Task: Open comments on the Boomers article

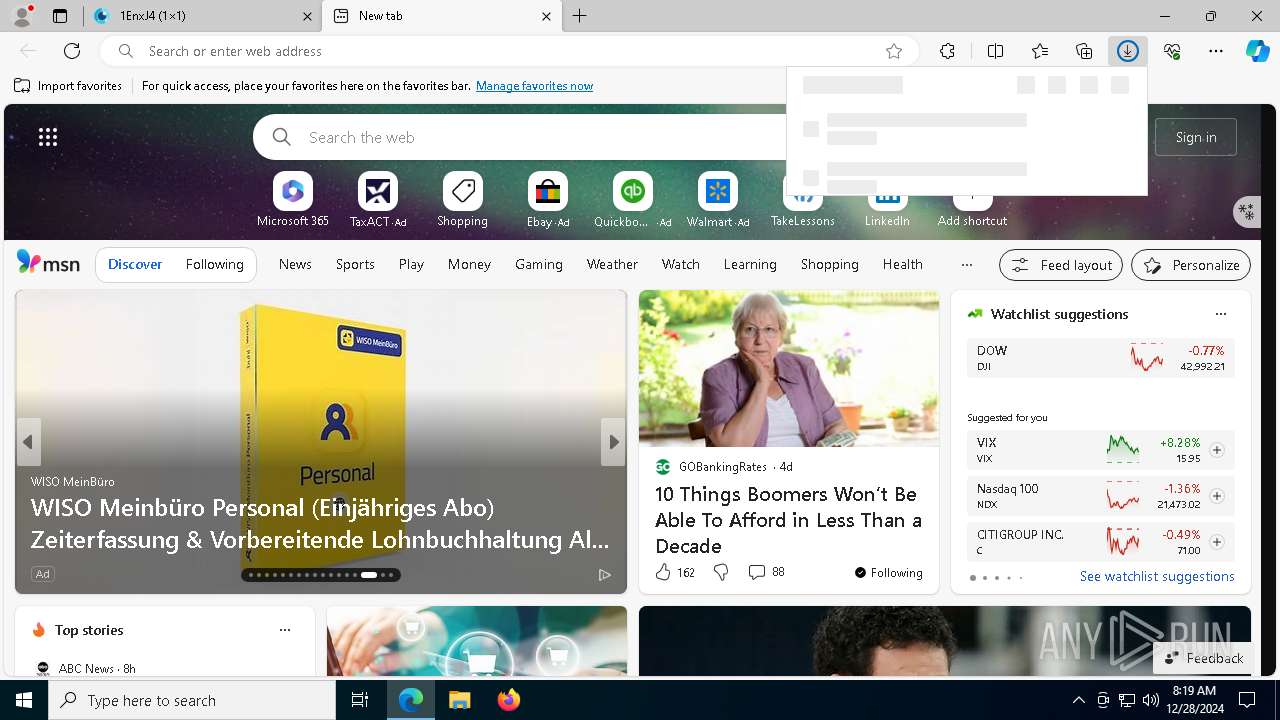Action: click(x=766, y=572)
